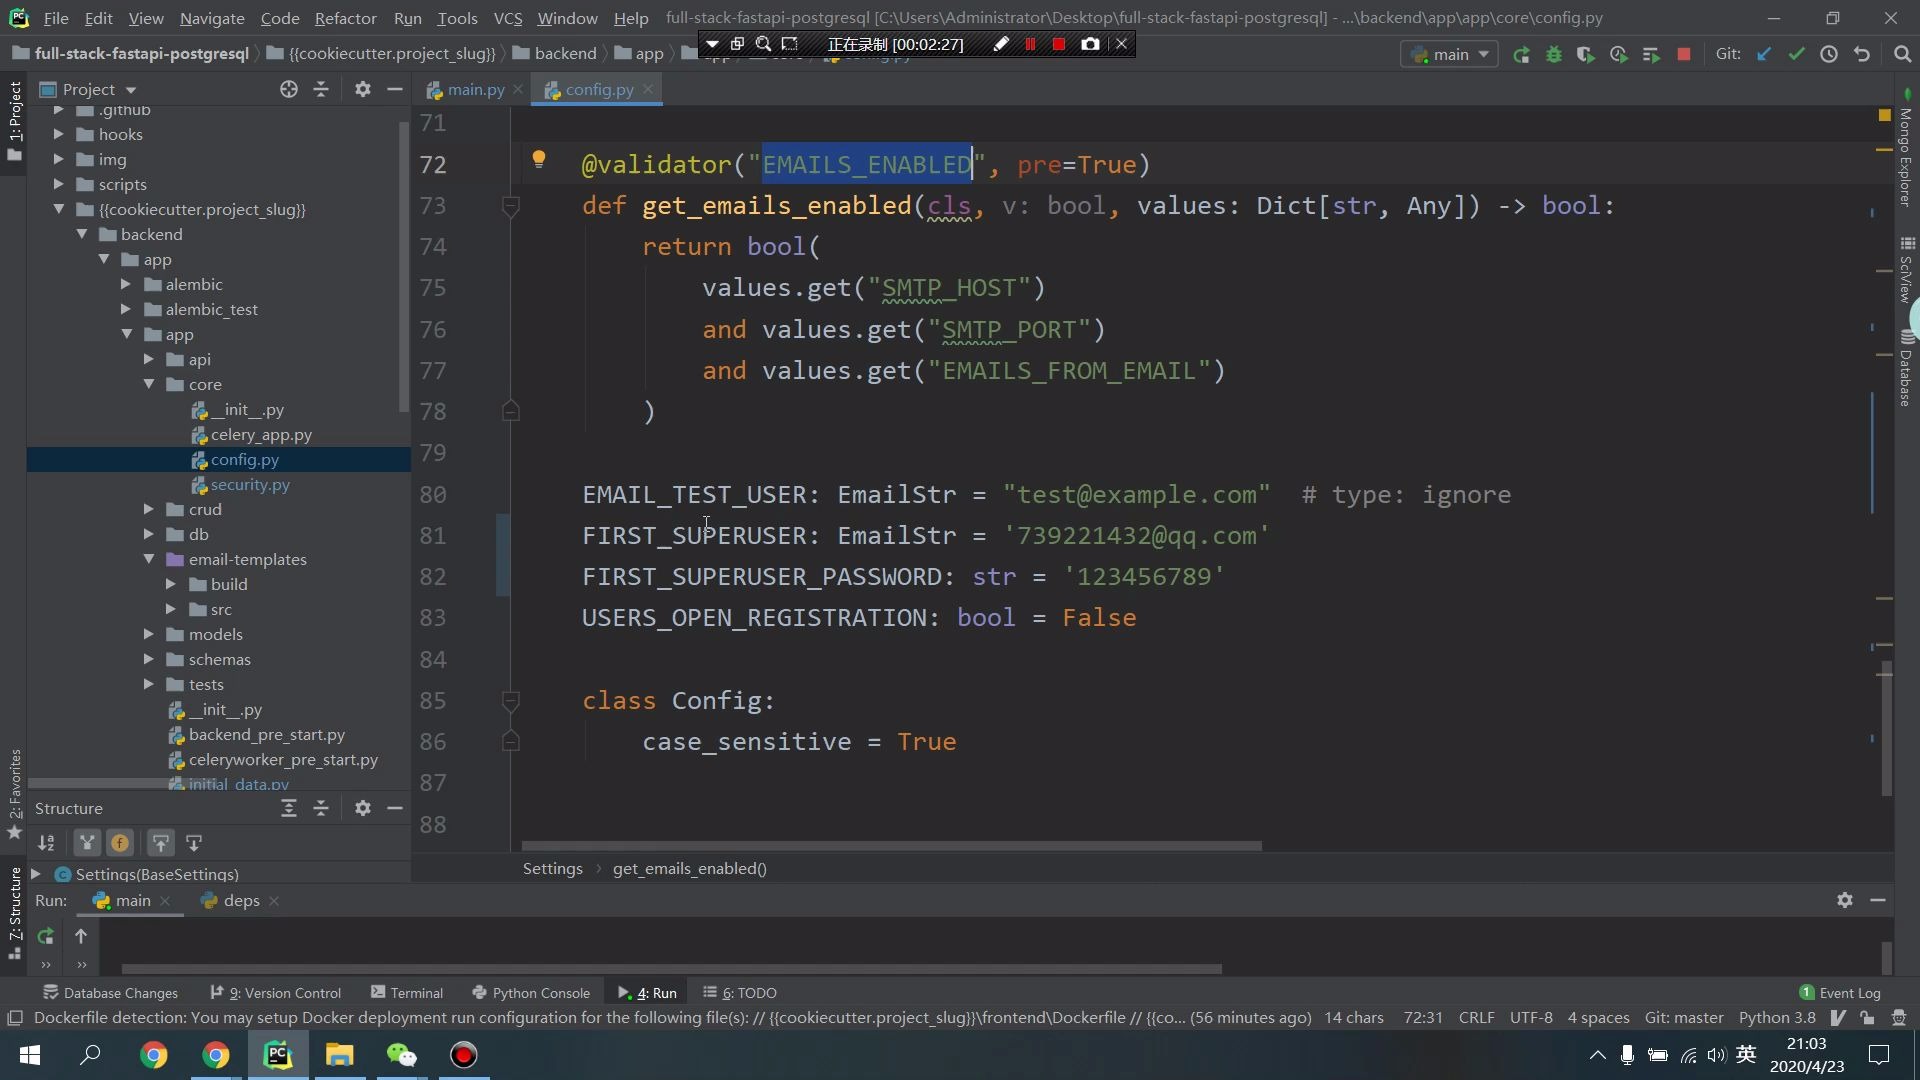Open the Refactor menu
The image size is (1920, 1080).
click(x=345, y=18)
